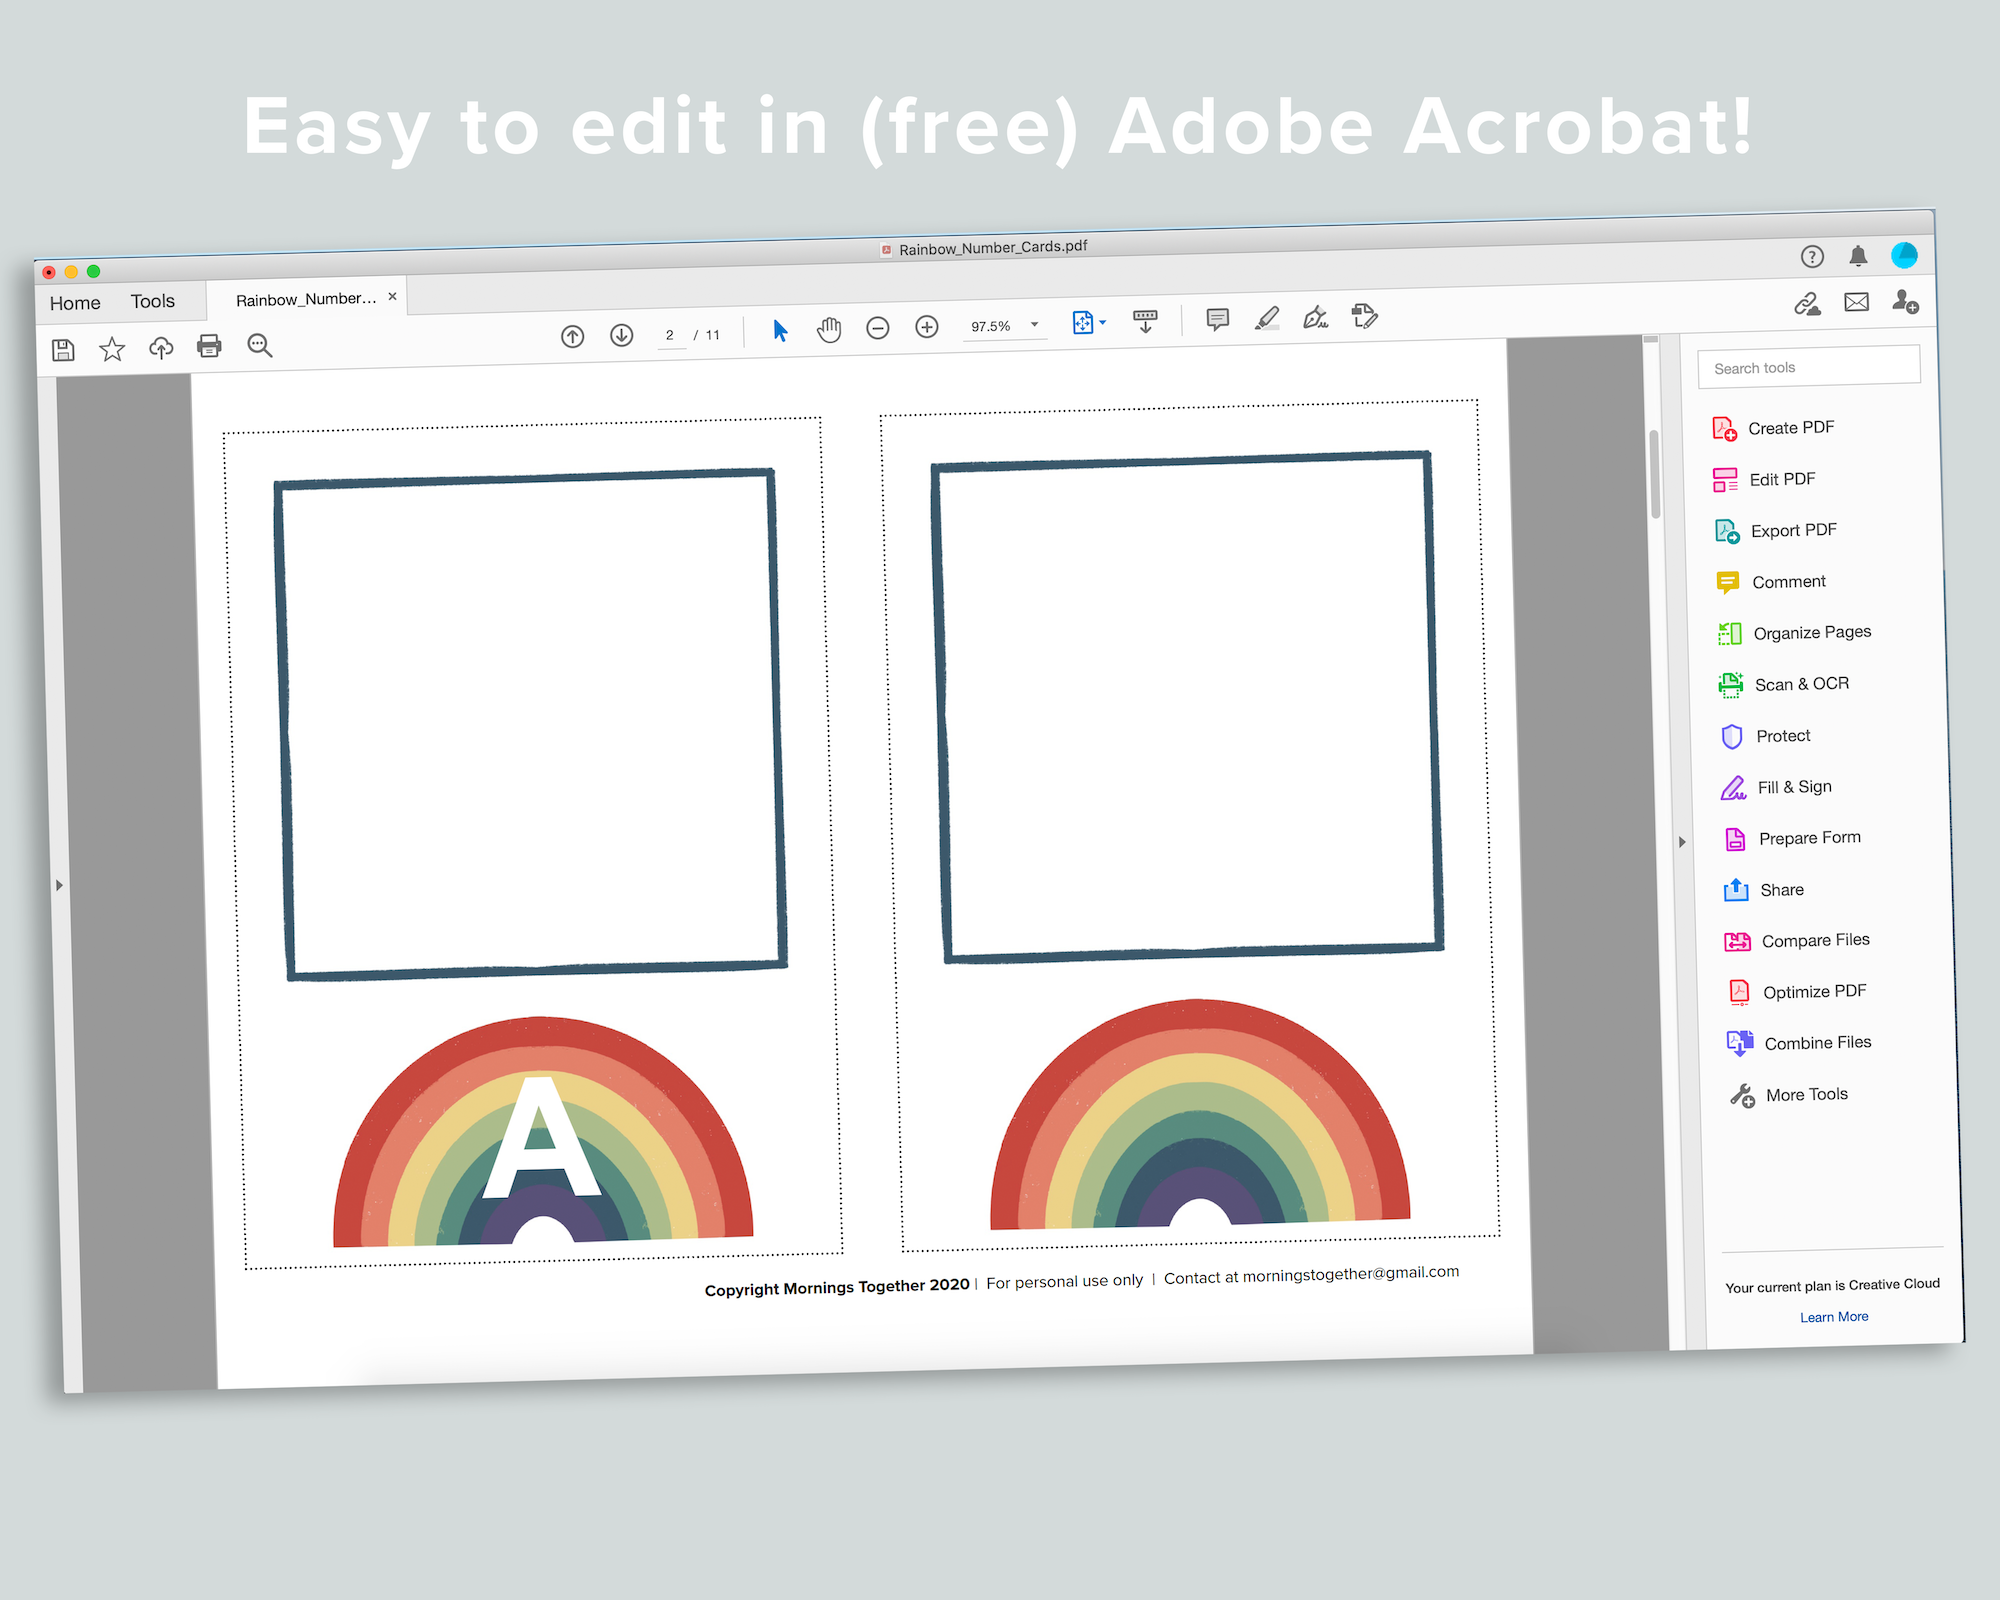Go to next page arrow
2000x1600 pixels.
click(x=622, y=335)
